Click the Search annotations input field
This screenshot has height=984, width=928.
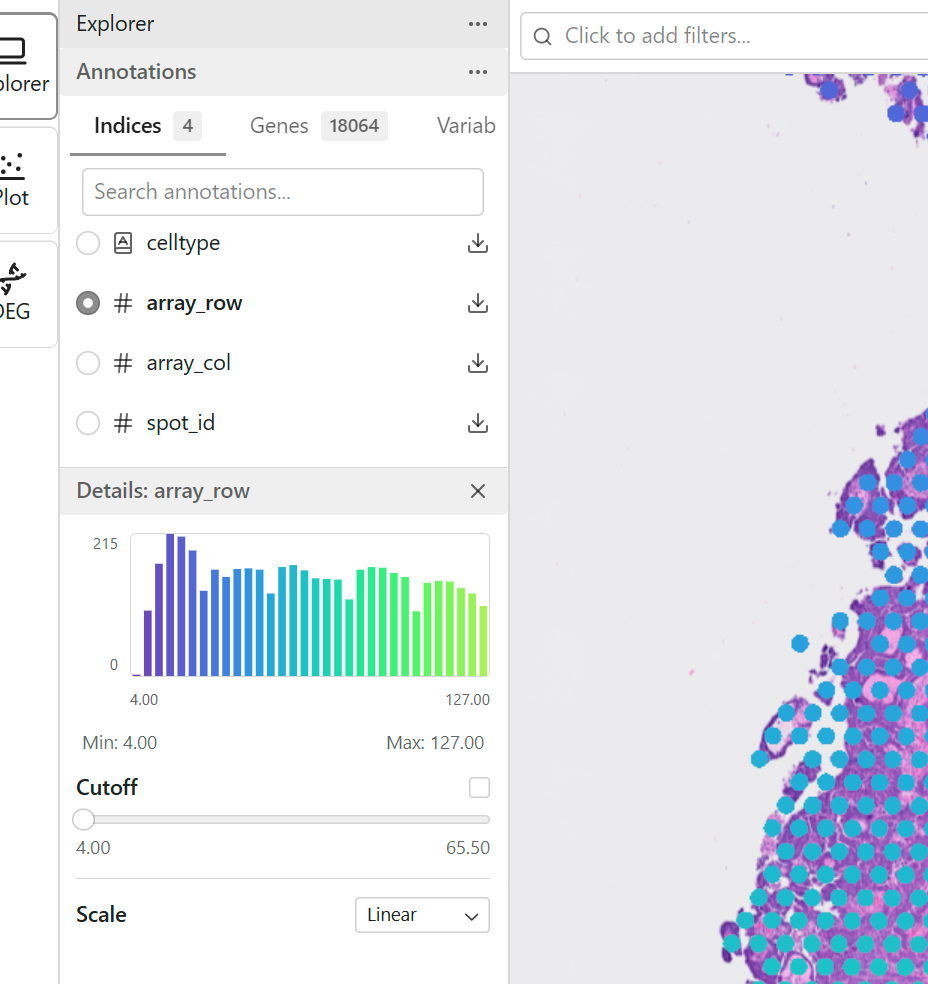pyautogui.click(x=282, y=192)
